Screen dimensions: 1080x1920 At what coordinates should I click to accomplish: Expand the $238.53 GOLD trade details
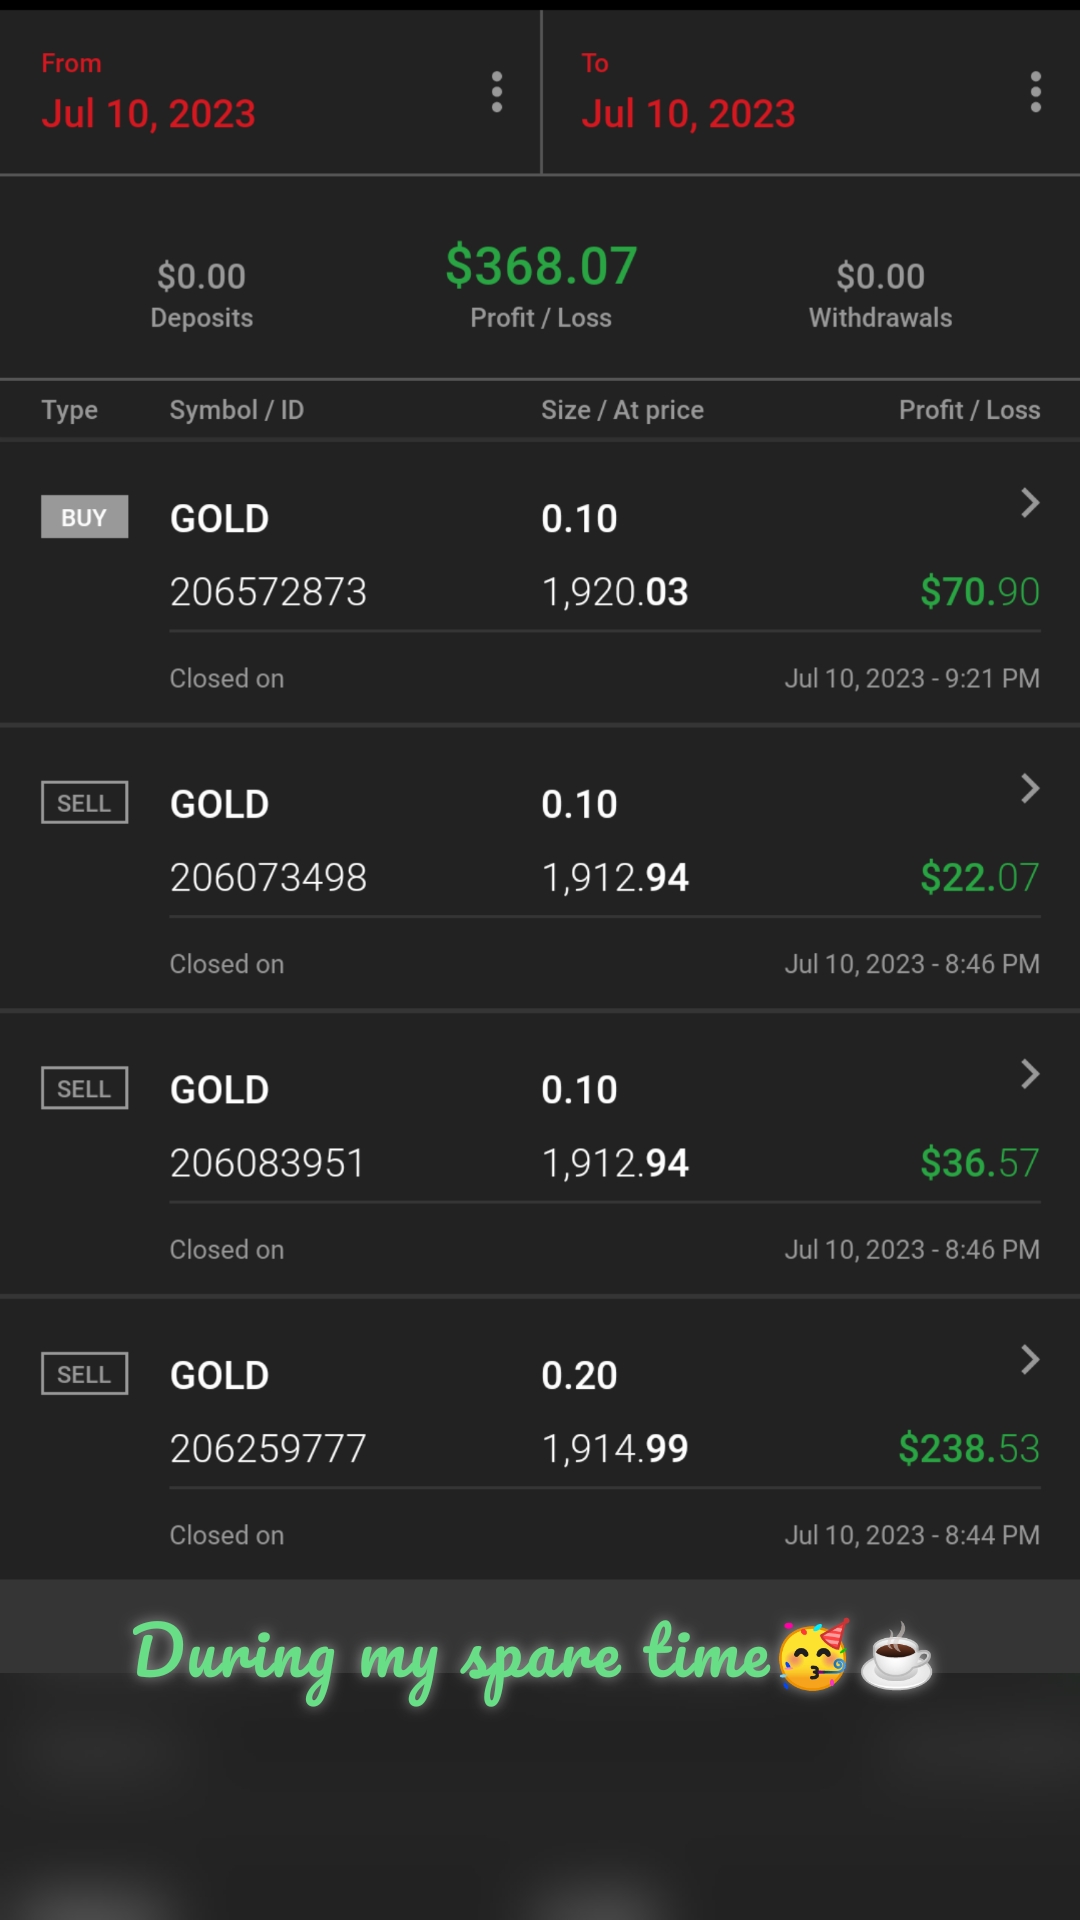point(1030,1360)
